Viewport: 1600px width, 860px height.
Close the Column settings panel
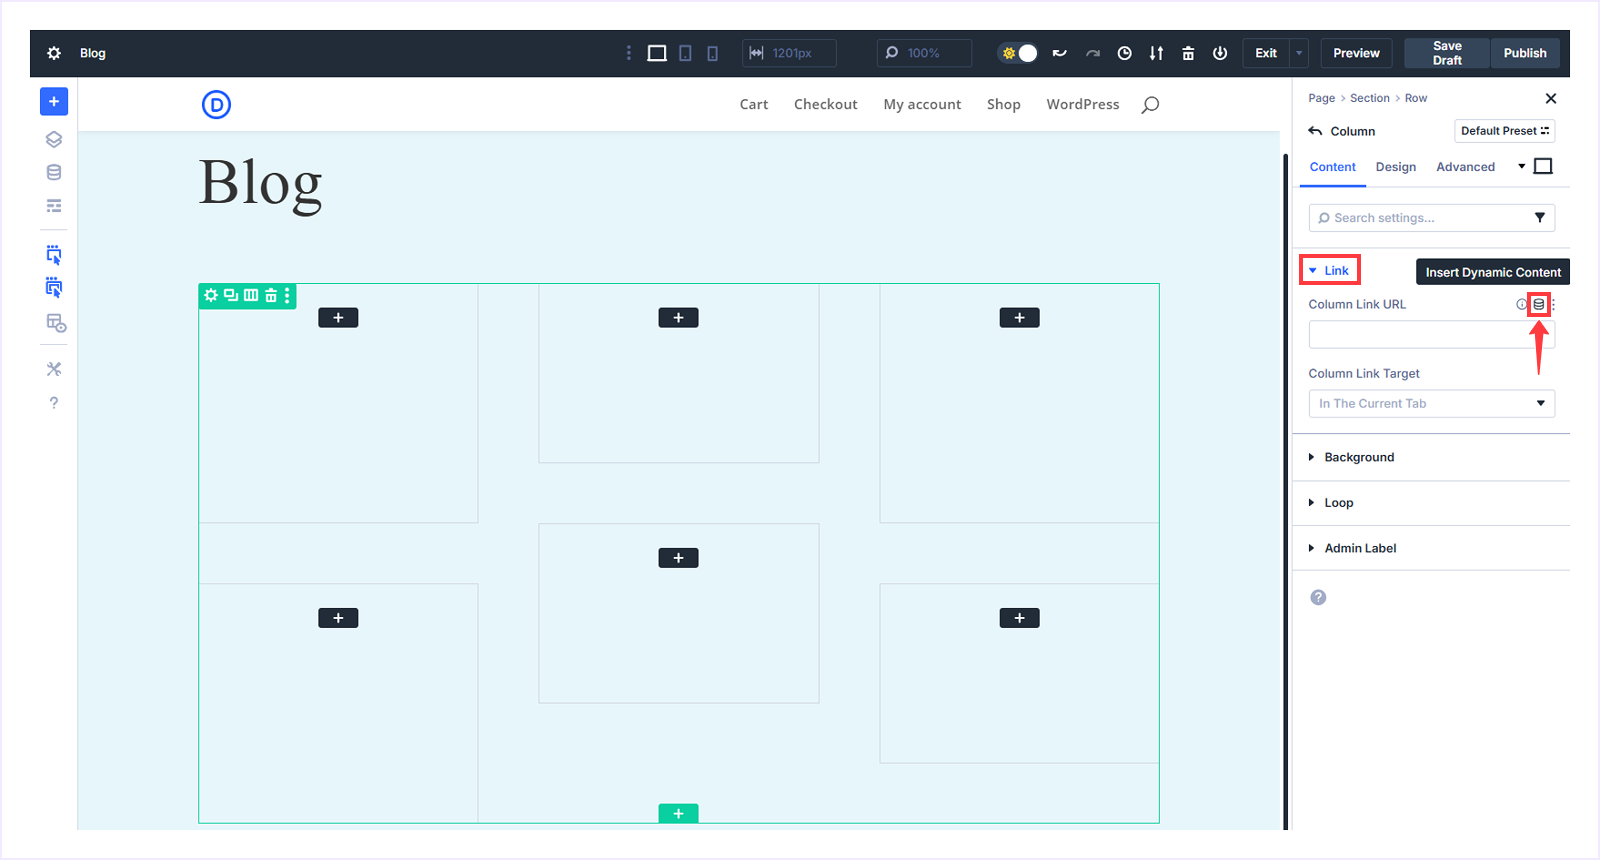pos(1551,98)
